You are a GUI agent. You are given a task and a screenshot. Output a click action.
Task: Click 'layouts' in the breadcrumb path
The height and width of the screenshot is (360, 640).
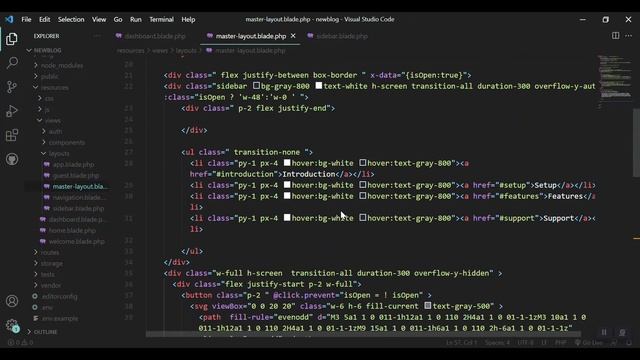coord(186,51)
